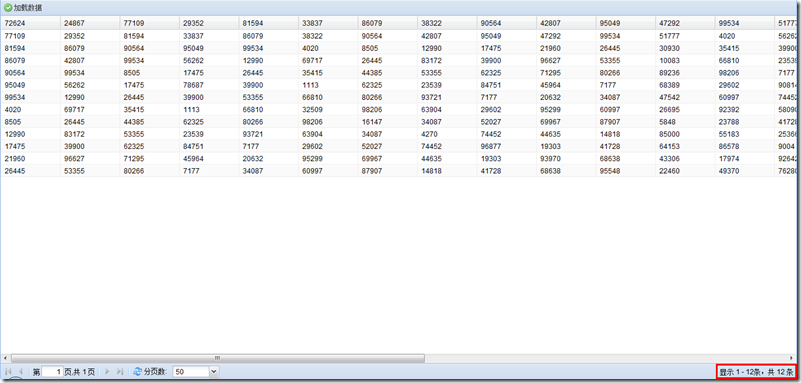Go to the first page using pager icon
The image size is (801, 383).
point(9,372)
